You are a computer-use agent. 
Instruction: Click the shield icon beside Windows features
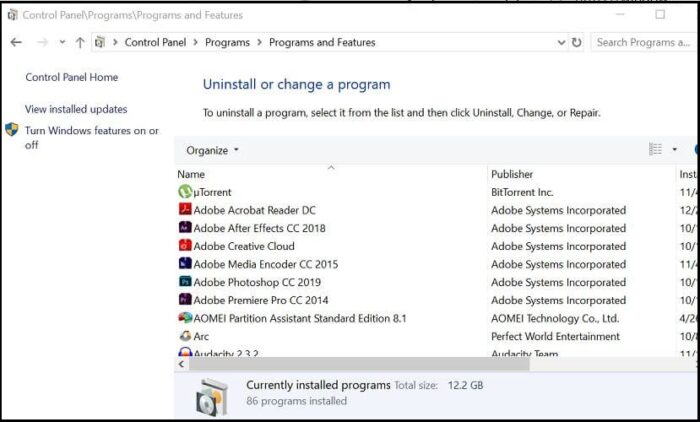[12, 130]
